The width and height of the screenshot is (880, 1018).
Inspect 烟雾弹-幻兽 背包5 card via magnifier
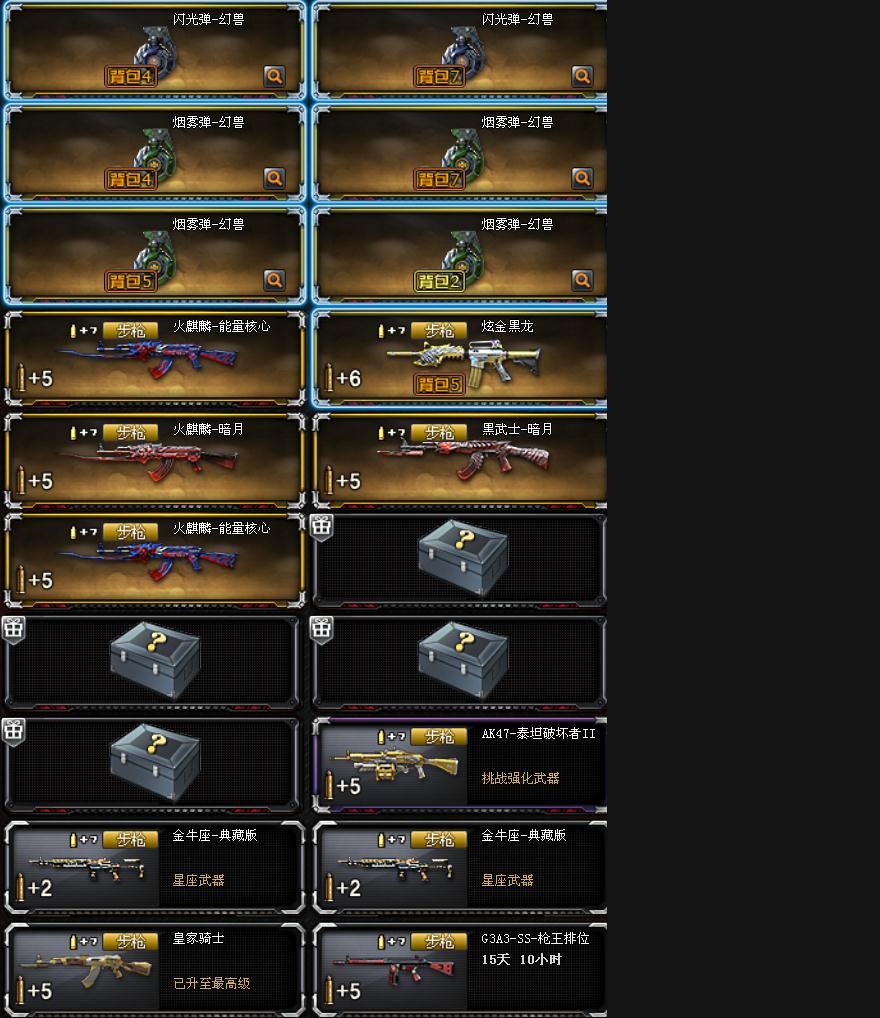click(274, 280)
